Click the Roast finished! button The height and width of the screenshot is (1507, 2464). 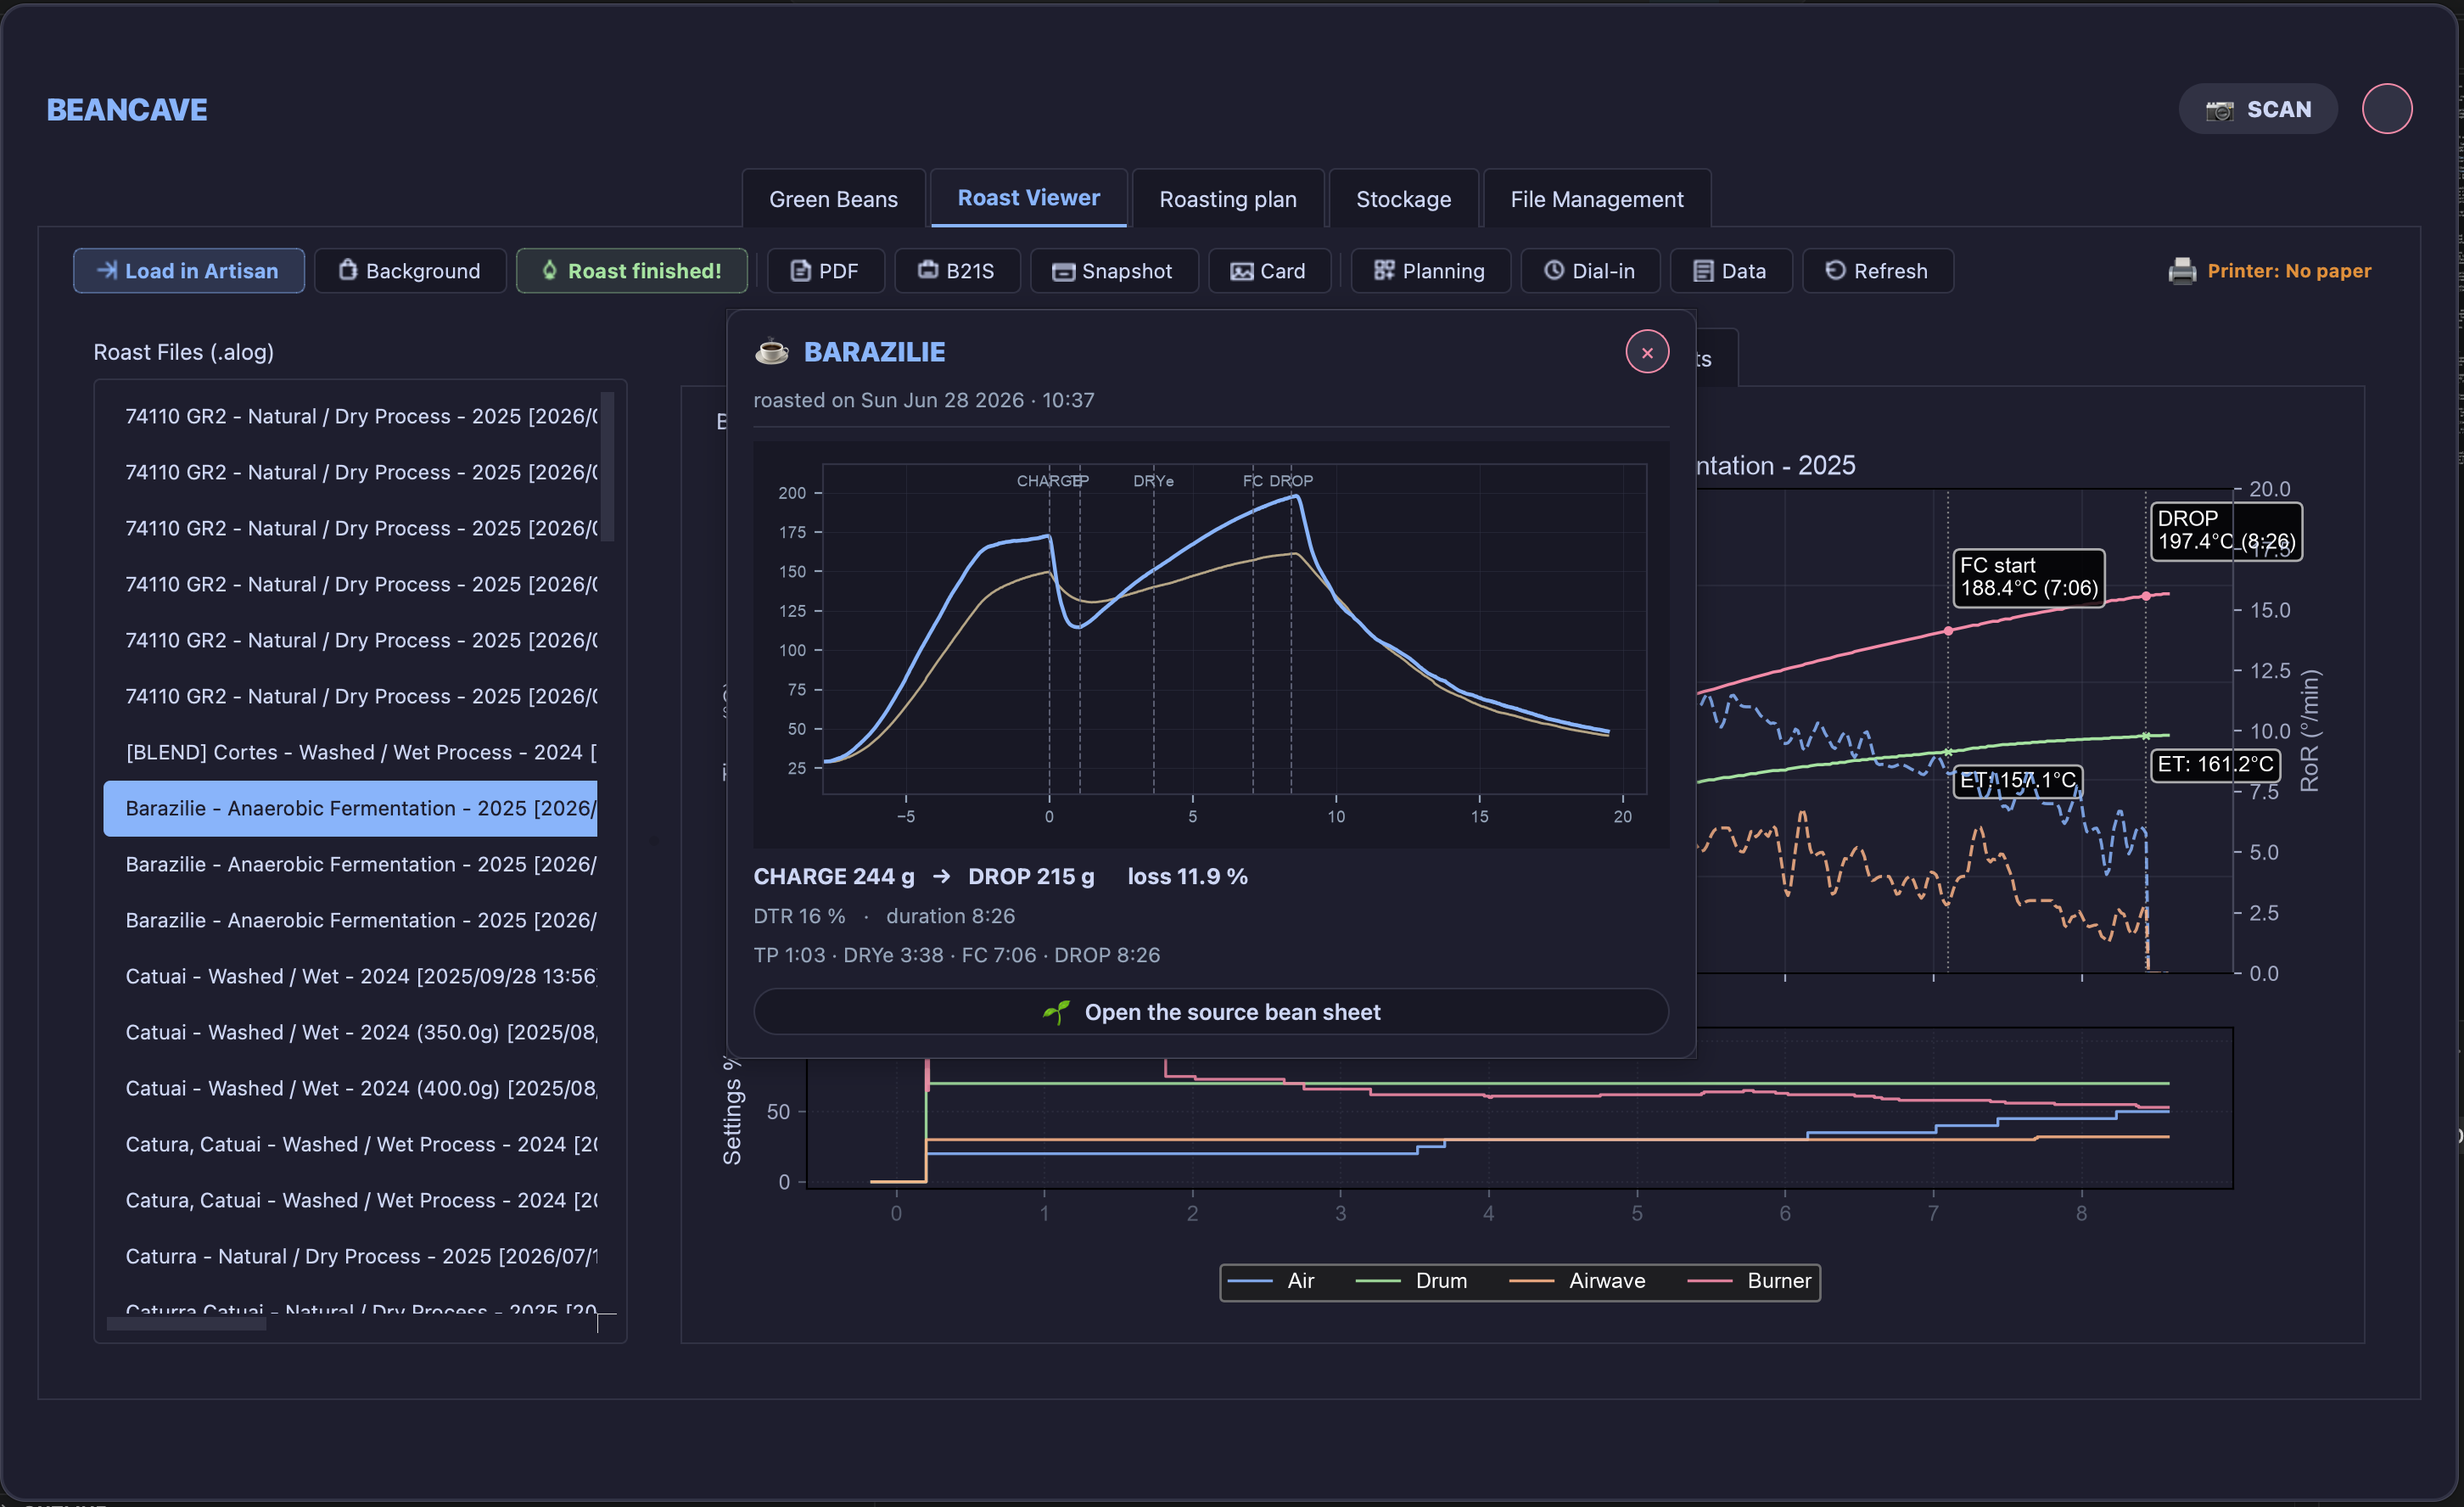tap(631, 271)
